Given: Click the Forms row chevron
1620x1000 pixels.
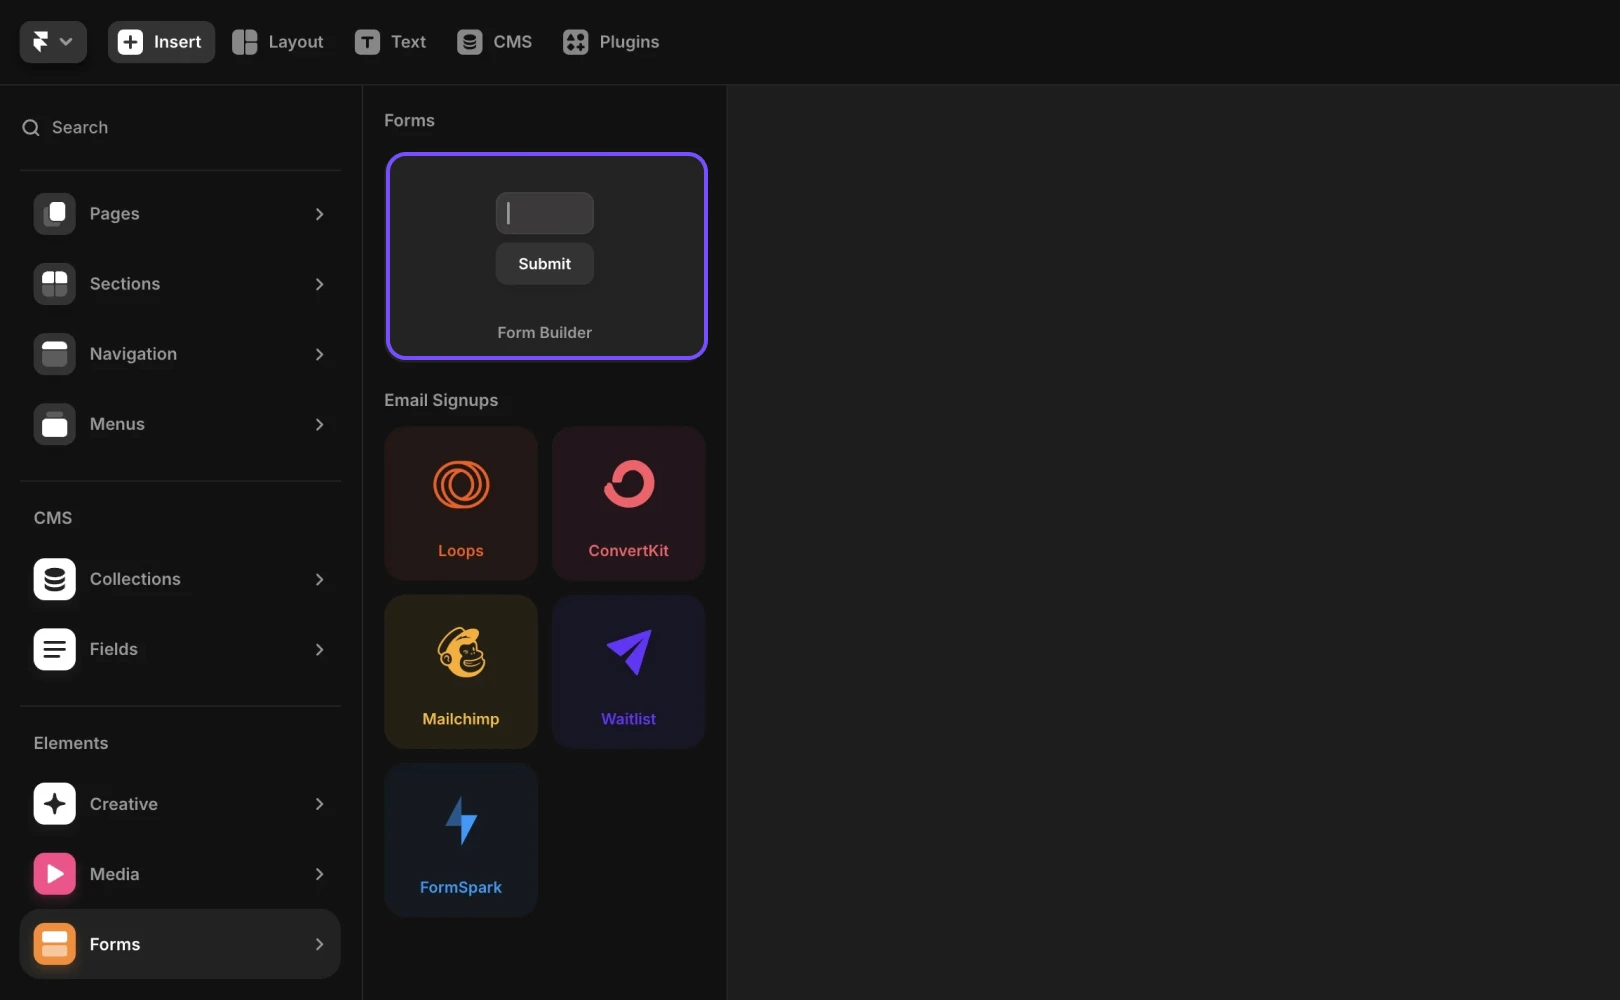Looking at the screenshot, I should [320, 944].
